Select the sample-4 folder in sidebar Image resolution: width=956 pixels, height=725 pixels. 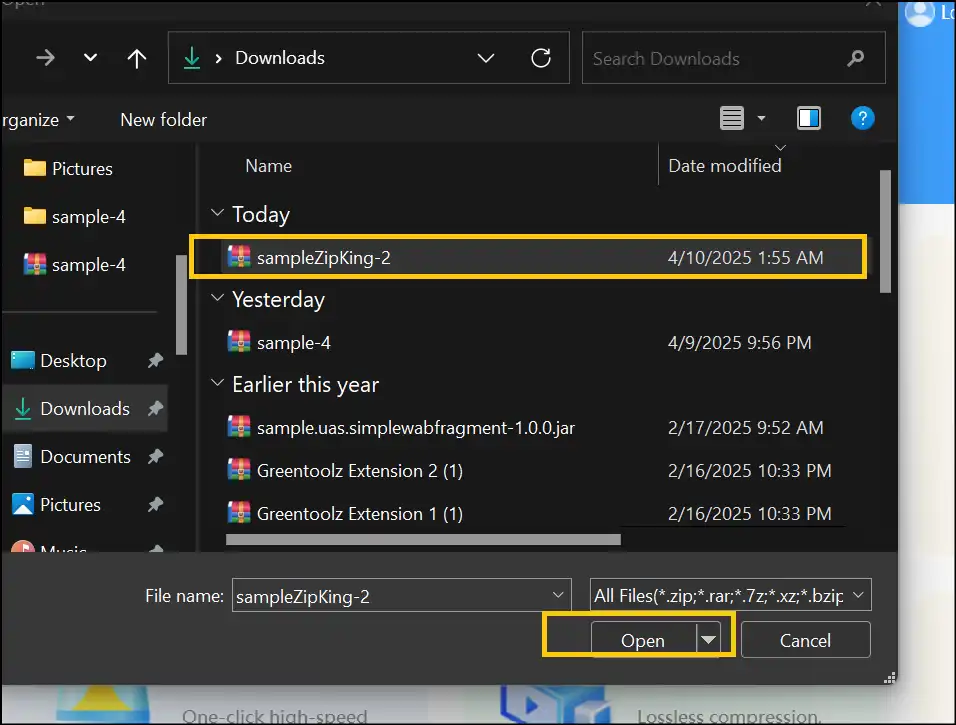point(74,216)
